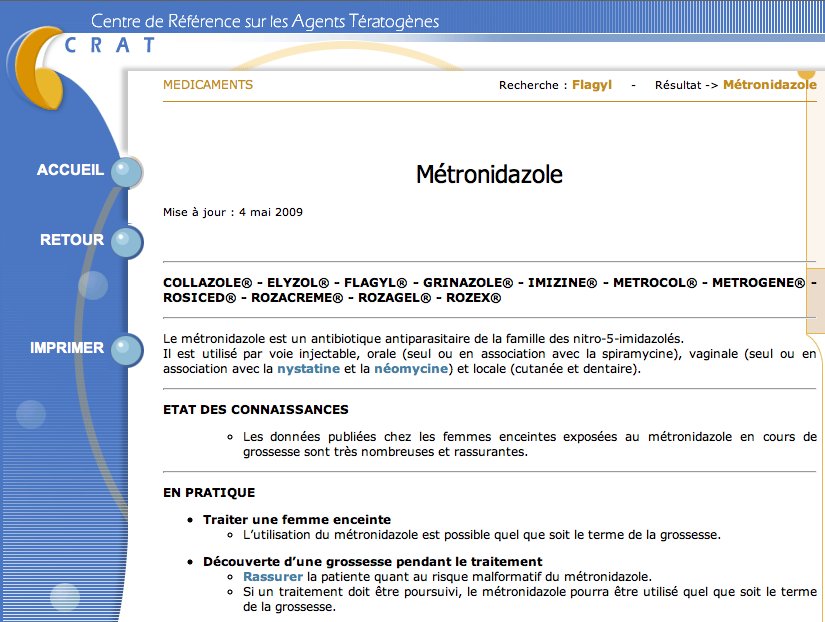This screenshot has width=825, height=622.
Task: Click the blue bubble beside ACCUEIL
Action: 127,172
